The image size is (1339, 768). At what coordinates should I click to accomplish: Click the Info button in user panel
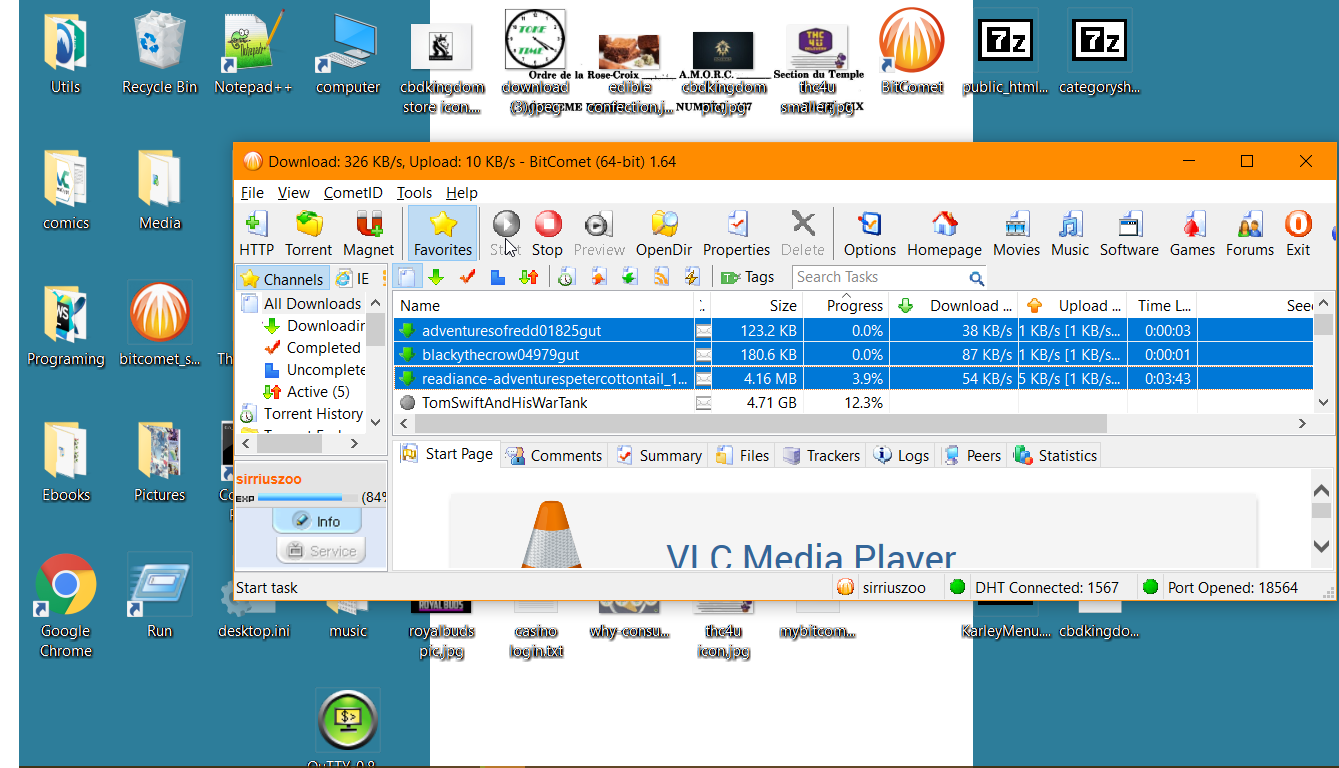(x=319, y=521)
